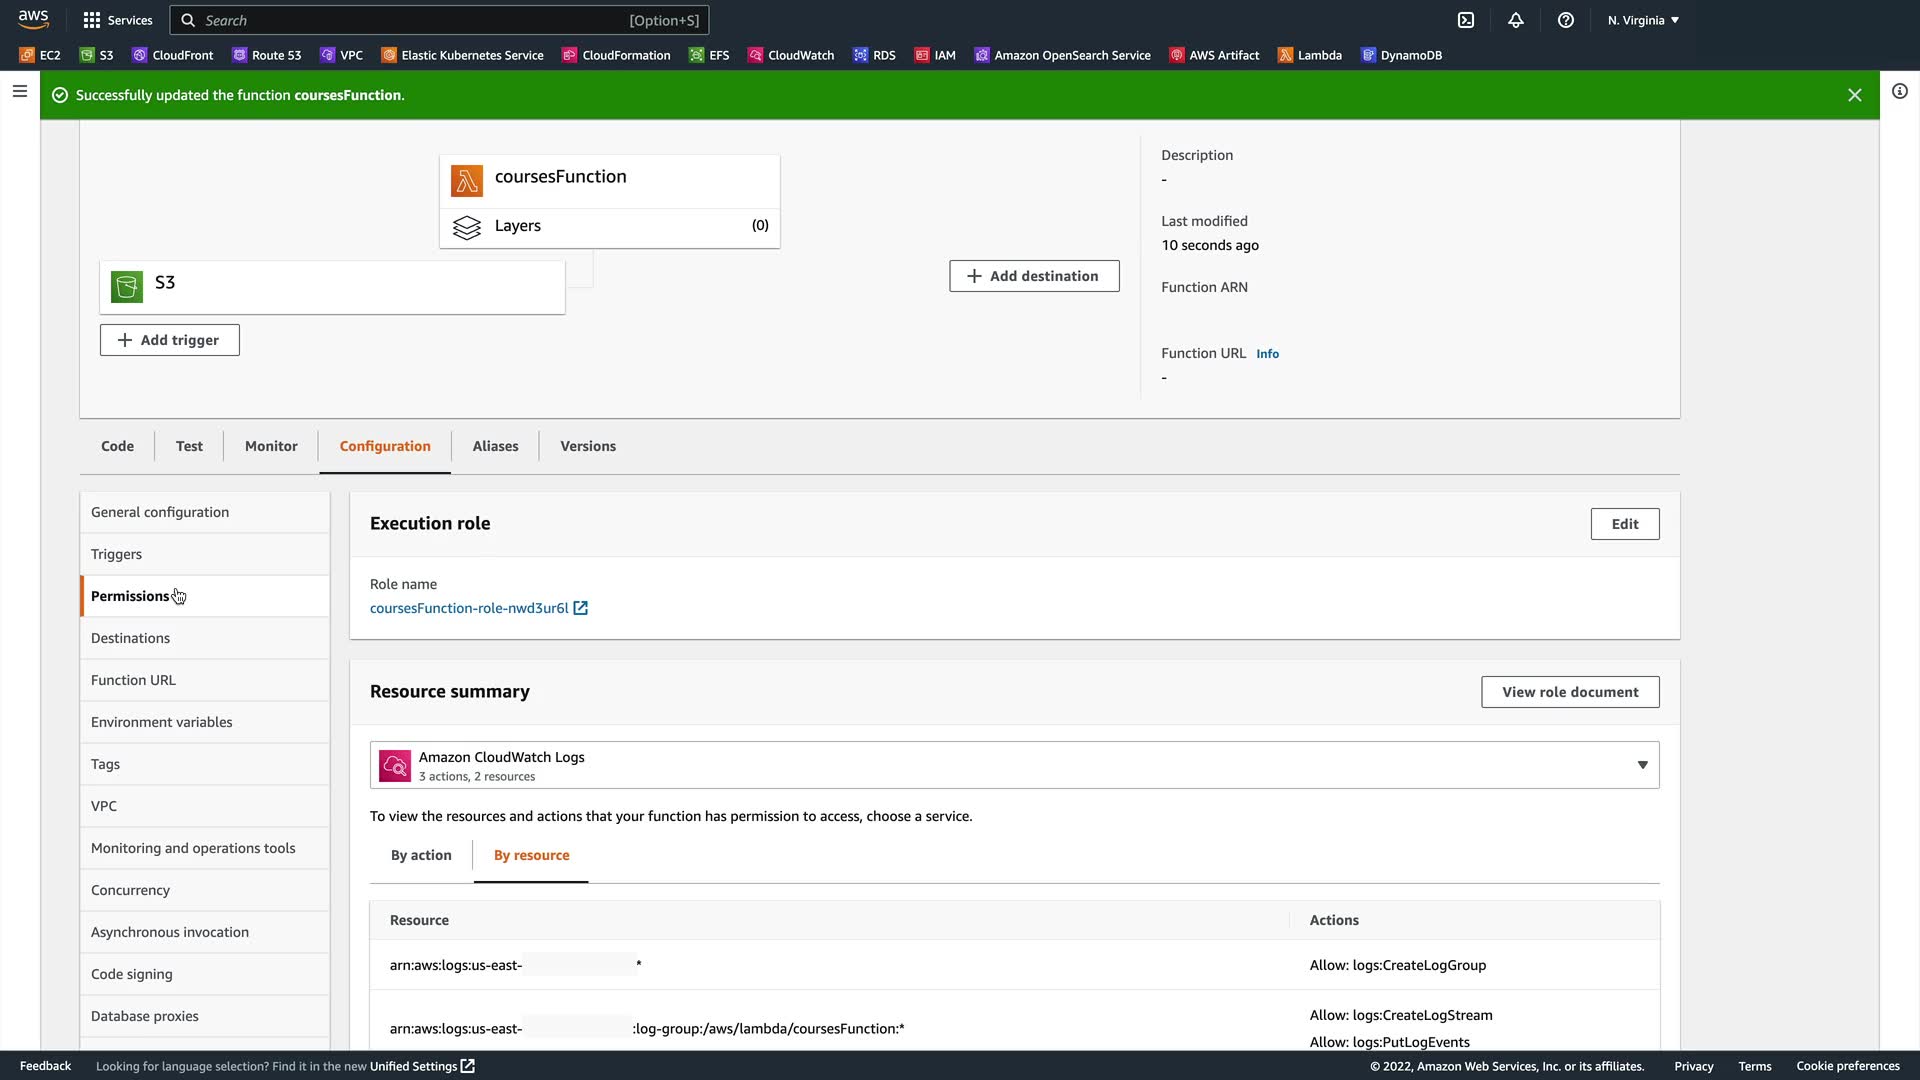Image resolution: width=1920 pixels, height=1080 pixels.
Task: Open the notifications bell
Action: (1516, 20)
